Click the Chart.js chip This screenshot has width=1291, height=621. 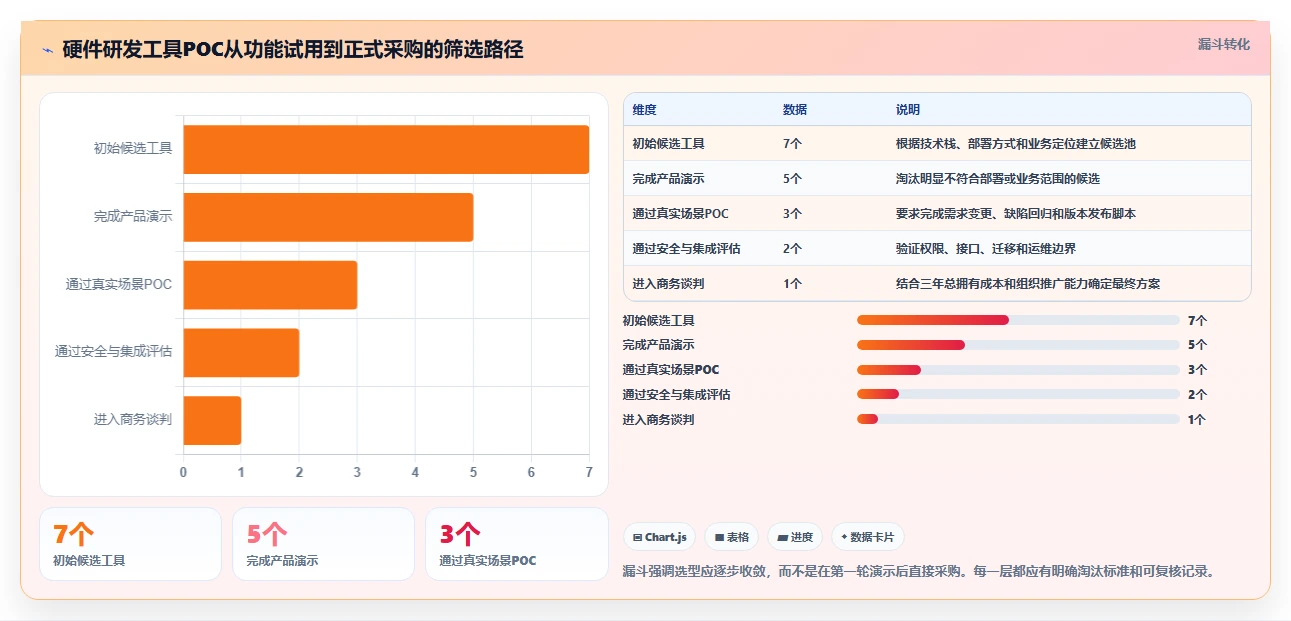(x=659, y=537)
